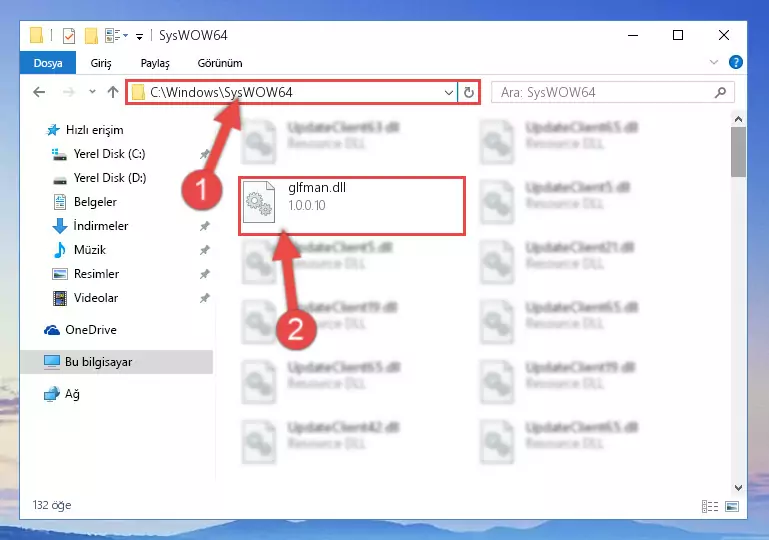Minimize the SysWOW64 window

pyautogui.click(x=633, y=35)
